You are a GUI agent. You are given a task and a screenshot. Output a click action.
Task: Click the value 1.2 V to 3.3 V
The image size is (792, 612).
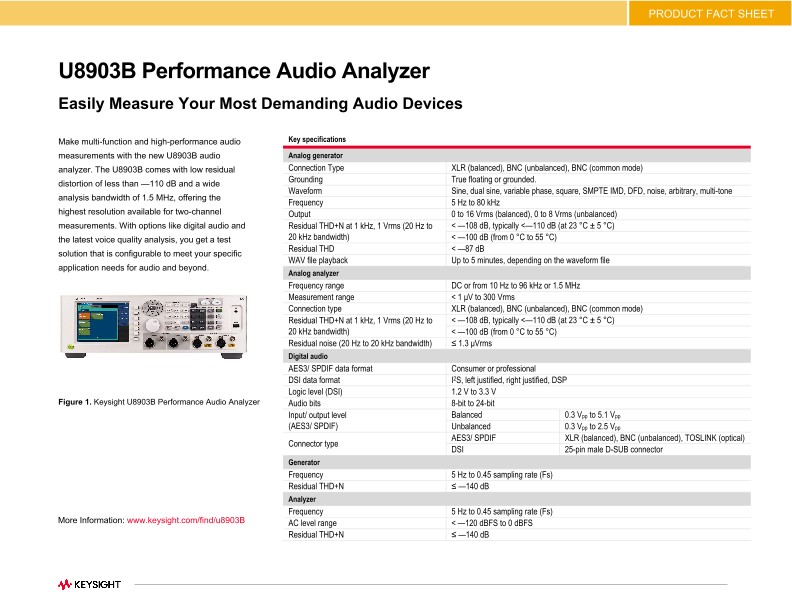(x=473, y=391)
